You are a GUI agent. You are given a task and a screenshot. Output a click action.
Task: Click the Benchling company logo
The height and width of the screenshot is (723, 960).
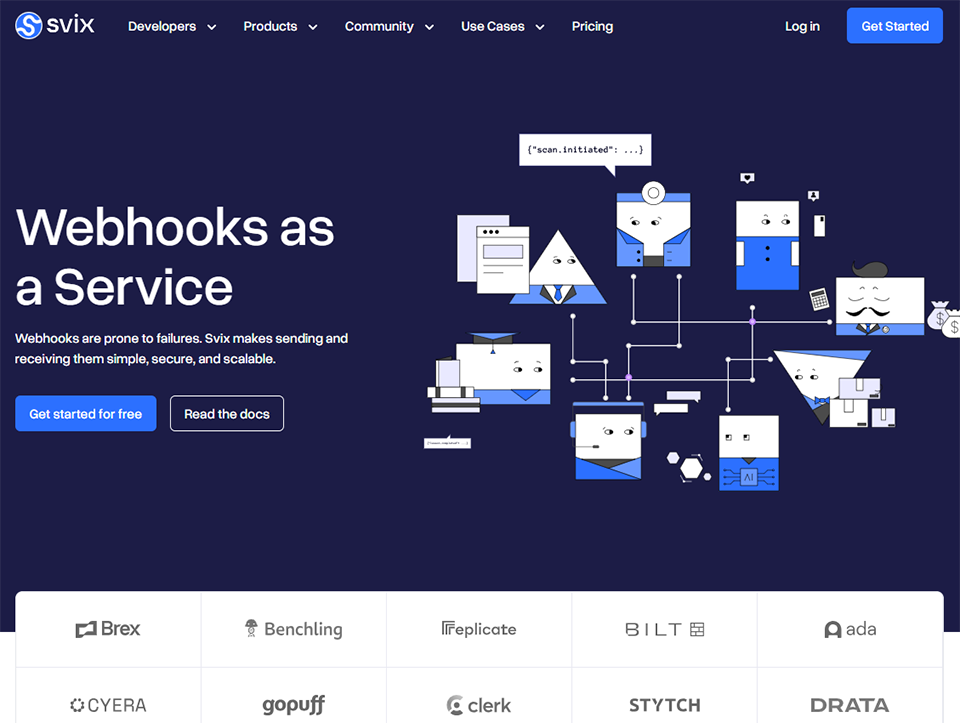[x=293, y=629]
